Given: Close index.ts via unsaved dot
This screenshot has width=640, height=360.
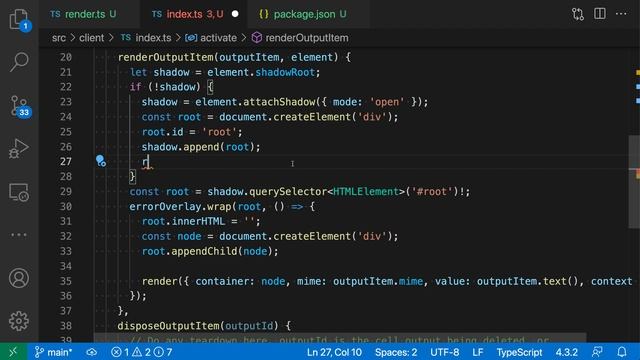Looking at the screenshot, I should click(235, 14).
